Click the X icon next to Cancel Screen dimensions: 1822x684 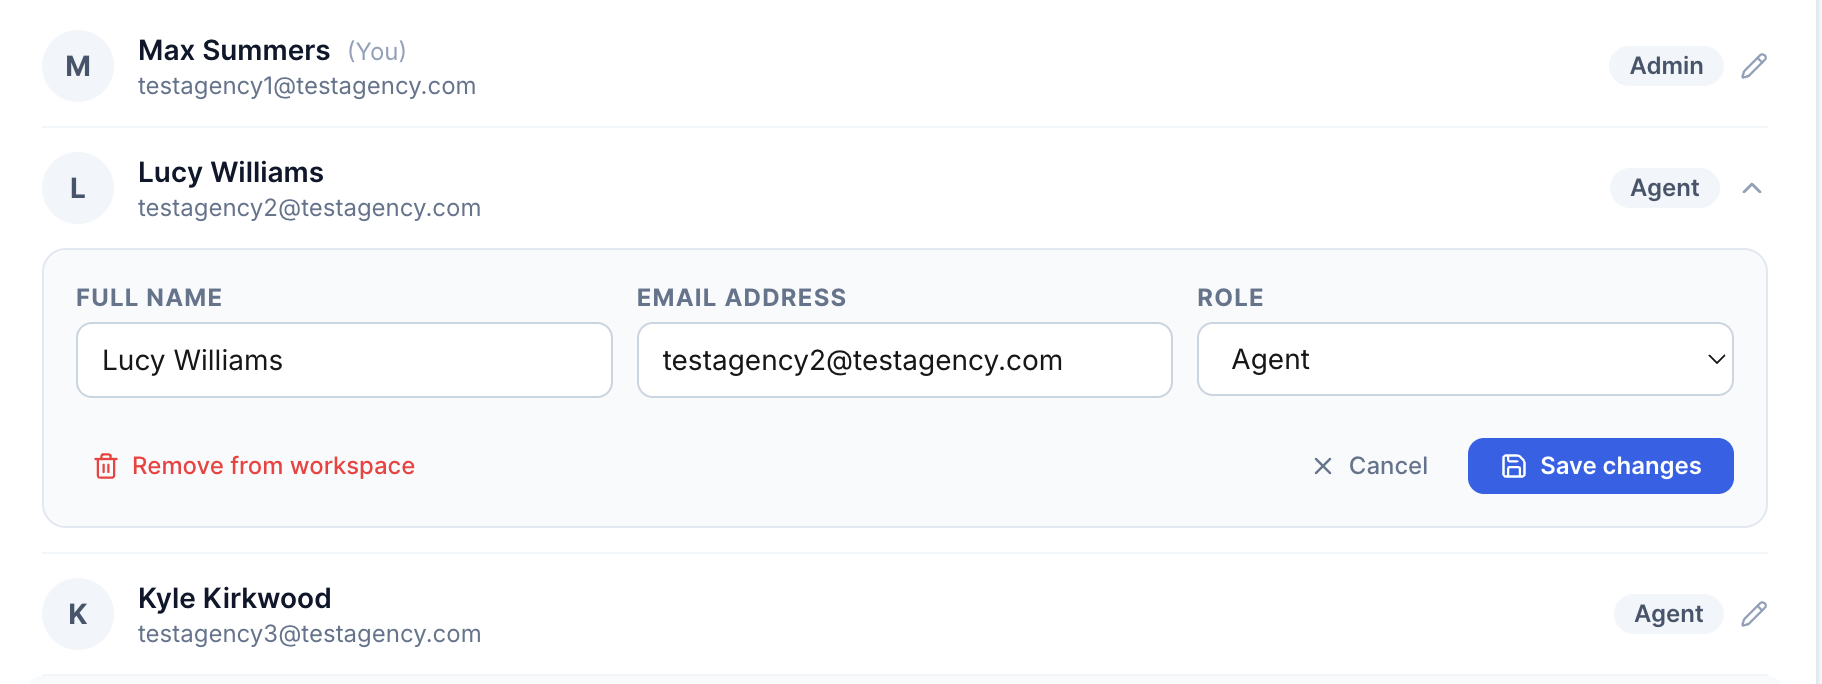(x=1322, y=466)
